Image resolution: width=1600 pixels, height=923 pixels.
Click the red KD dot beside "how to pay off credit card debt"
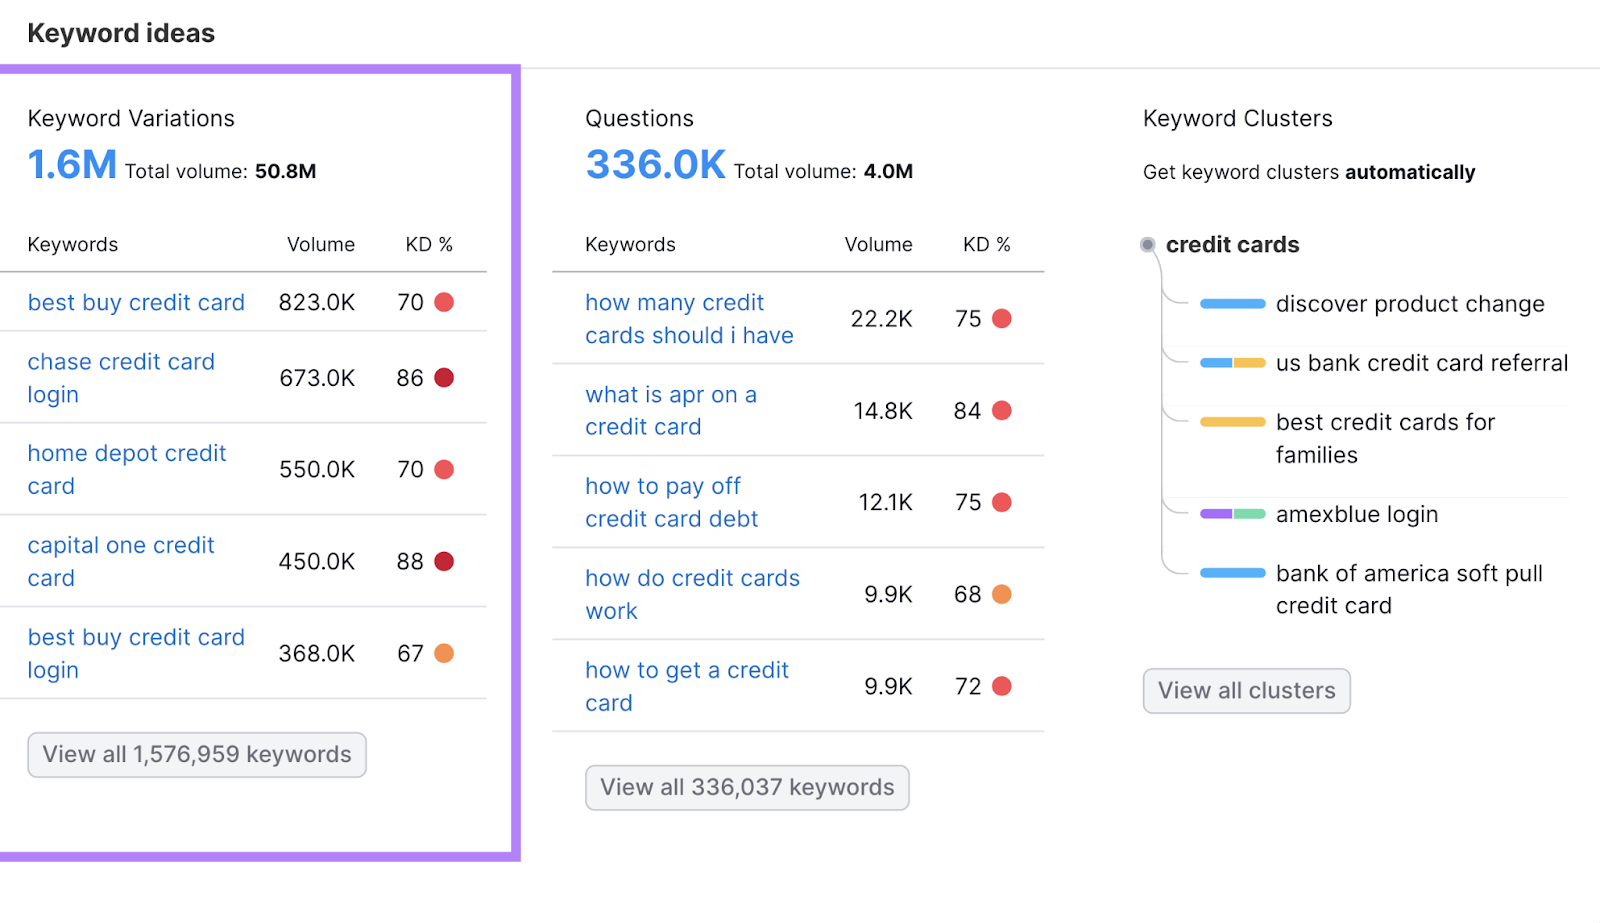1002,502
